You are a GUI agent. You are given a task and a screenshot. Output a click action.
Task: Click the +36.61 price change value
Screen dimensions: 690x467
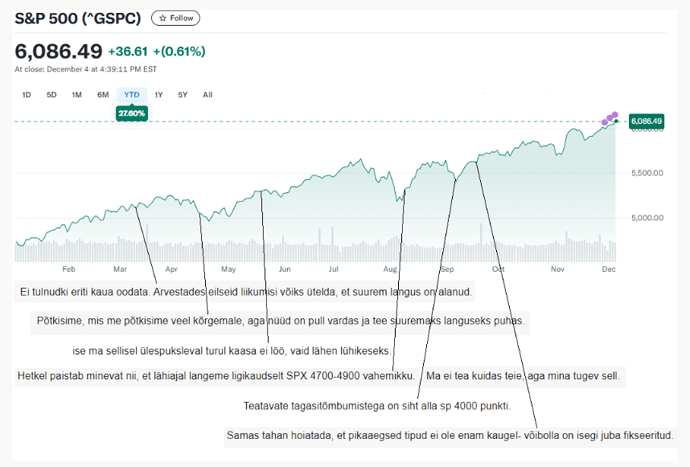pyautogui.click(x=128, y=51)
